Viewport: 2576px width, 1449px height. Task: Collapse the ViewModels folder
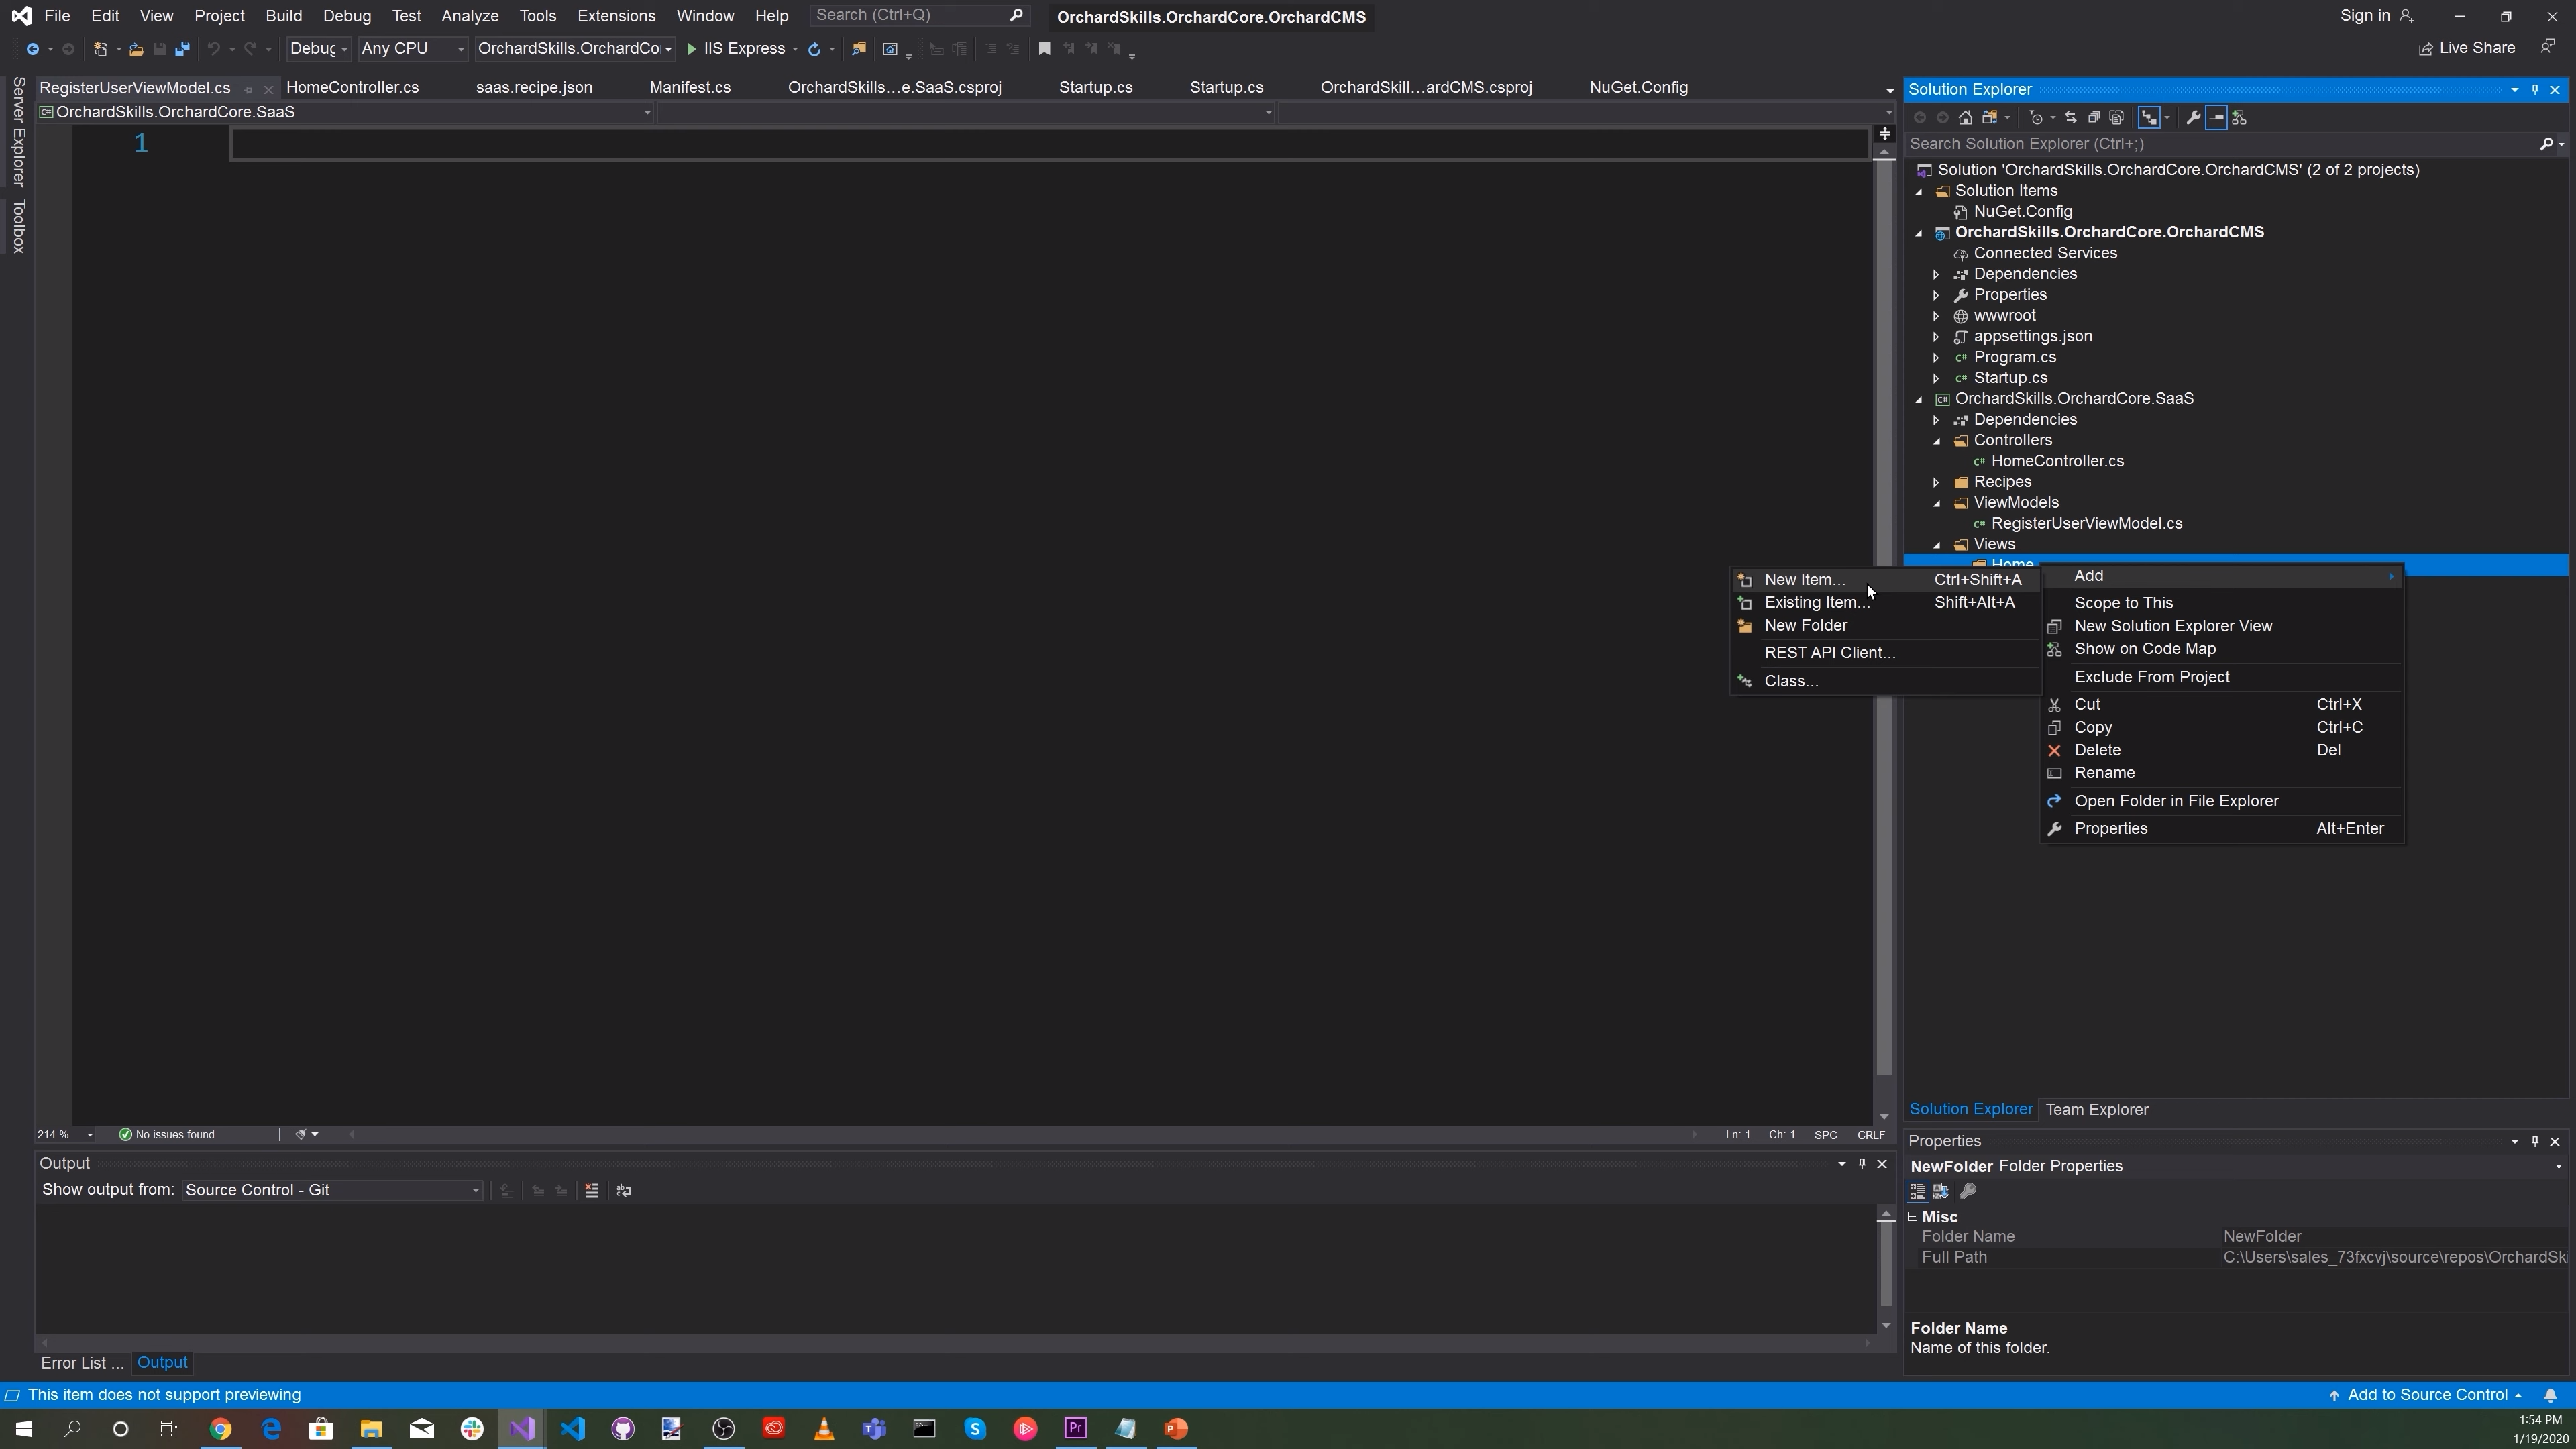pos(1936,503)
